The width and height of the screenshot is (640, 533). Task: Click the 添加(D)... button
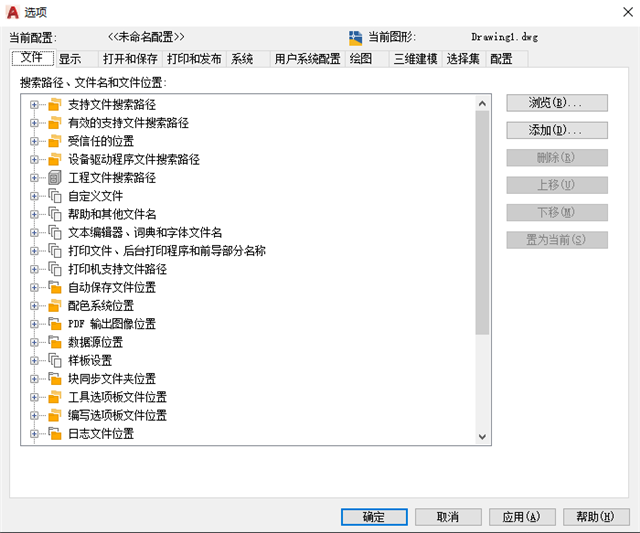[x=556, y=130]
